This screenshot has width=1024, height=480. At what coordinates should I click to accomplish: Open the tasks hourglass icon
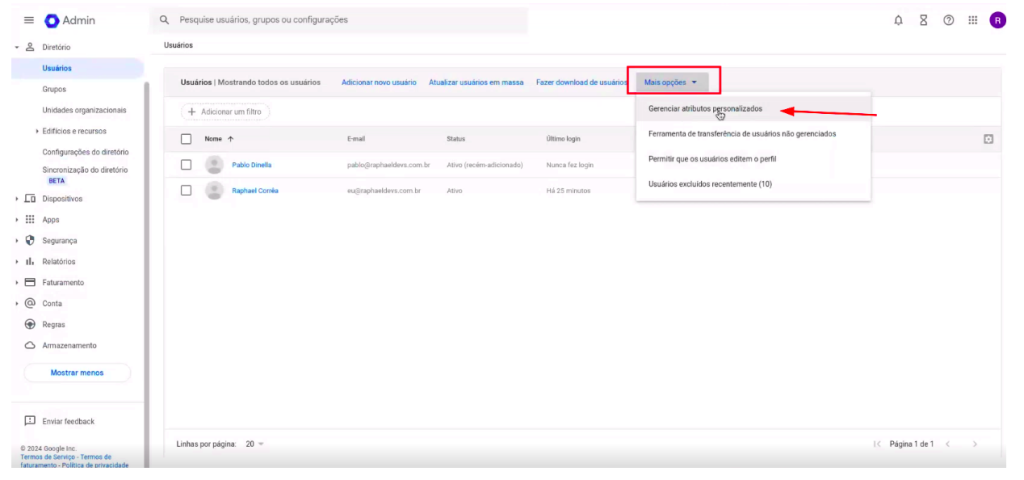pyautogui.click(x=923, y=20)
